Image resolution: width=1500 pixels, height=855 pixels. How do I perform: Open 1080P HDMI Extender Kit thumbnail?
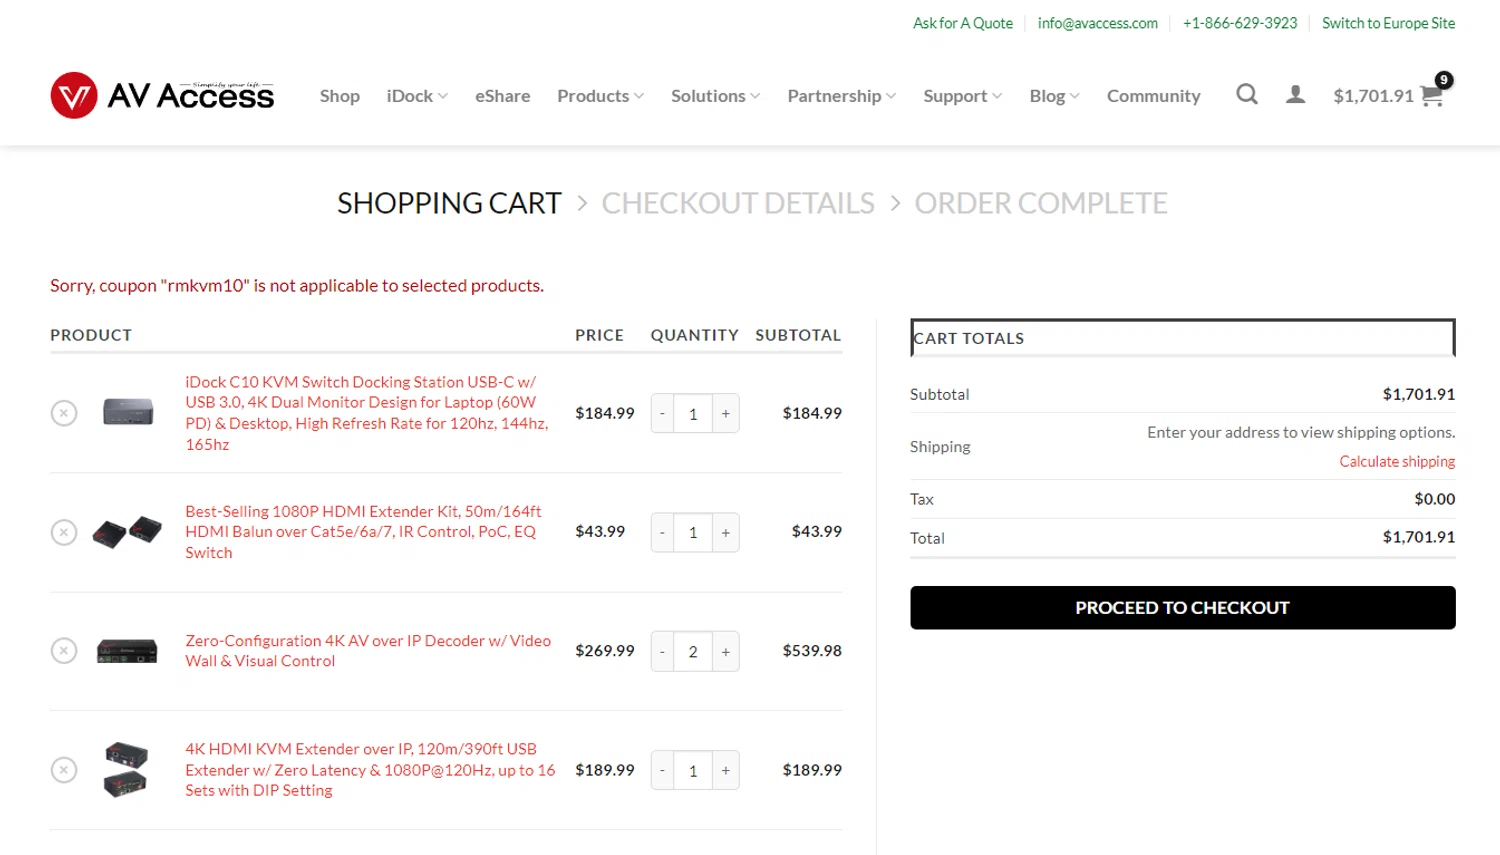coord(127,531)
